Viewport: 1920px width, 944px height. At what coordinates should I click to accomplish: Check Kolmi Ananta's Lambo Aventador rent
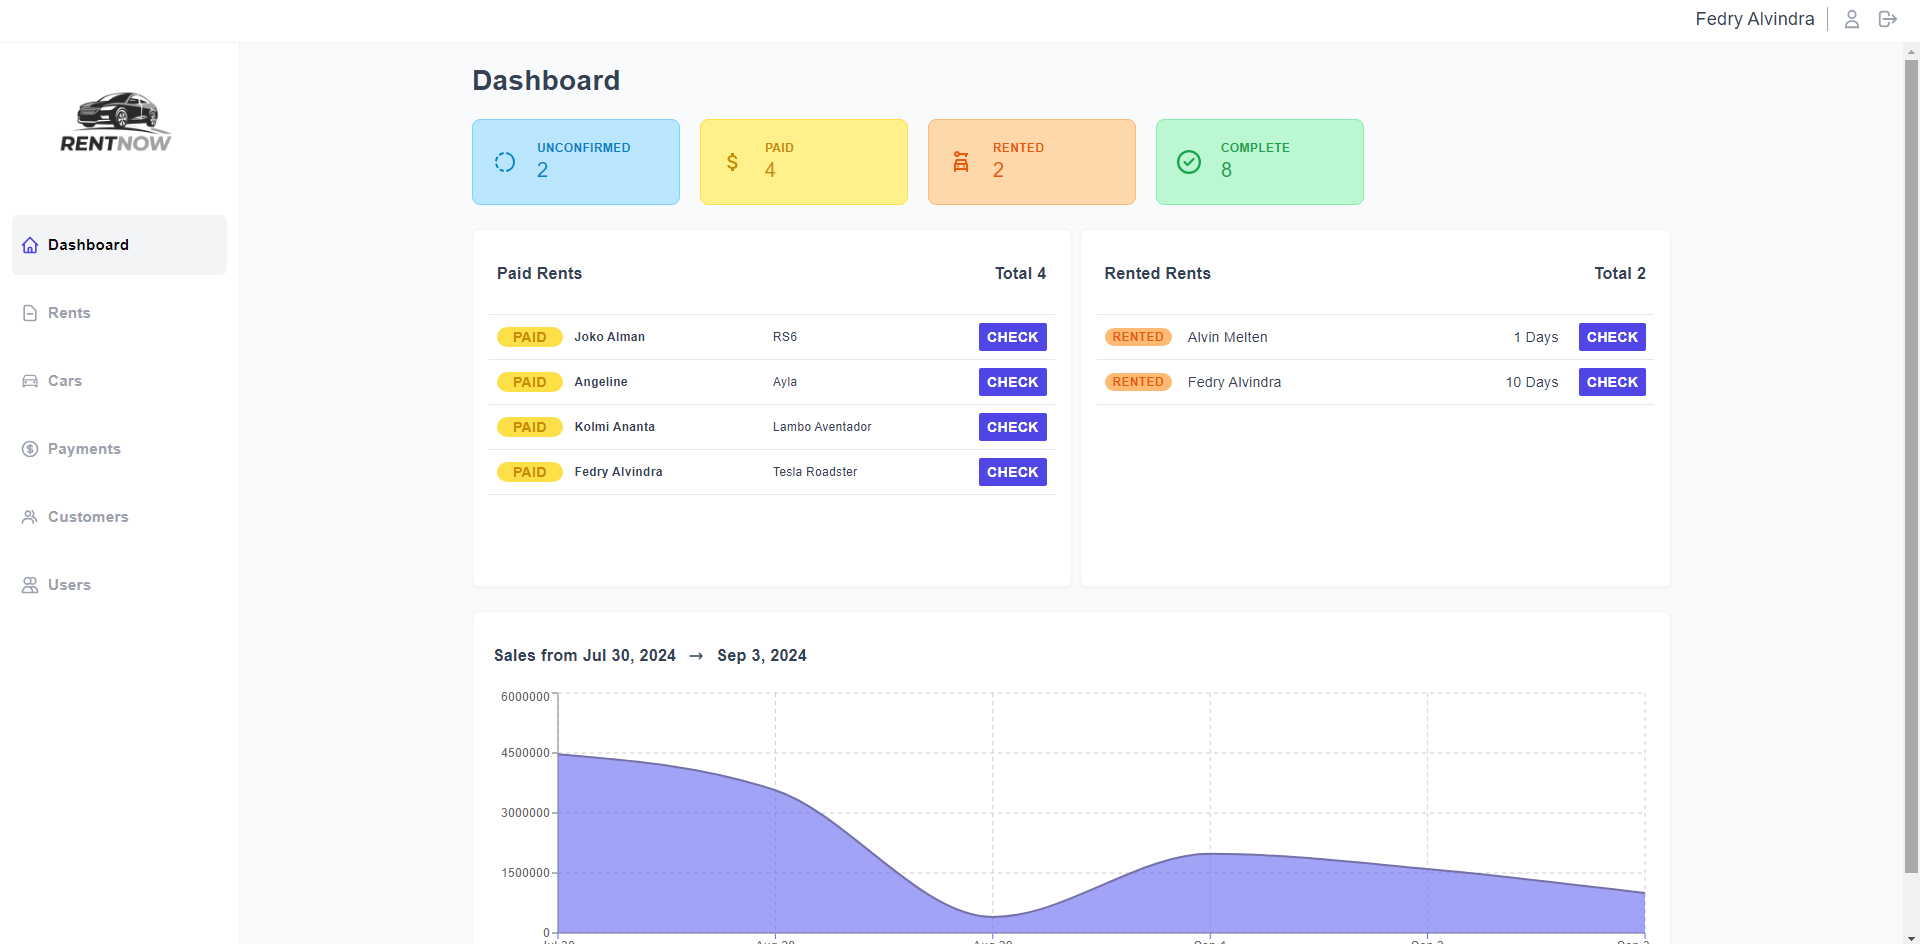coord(1012,427)
